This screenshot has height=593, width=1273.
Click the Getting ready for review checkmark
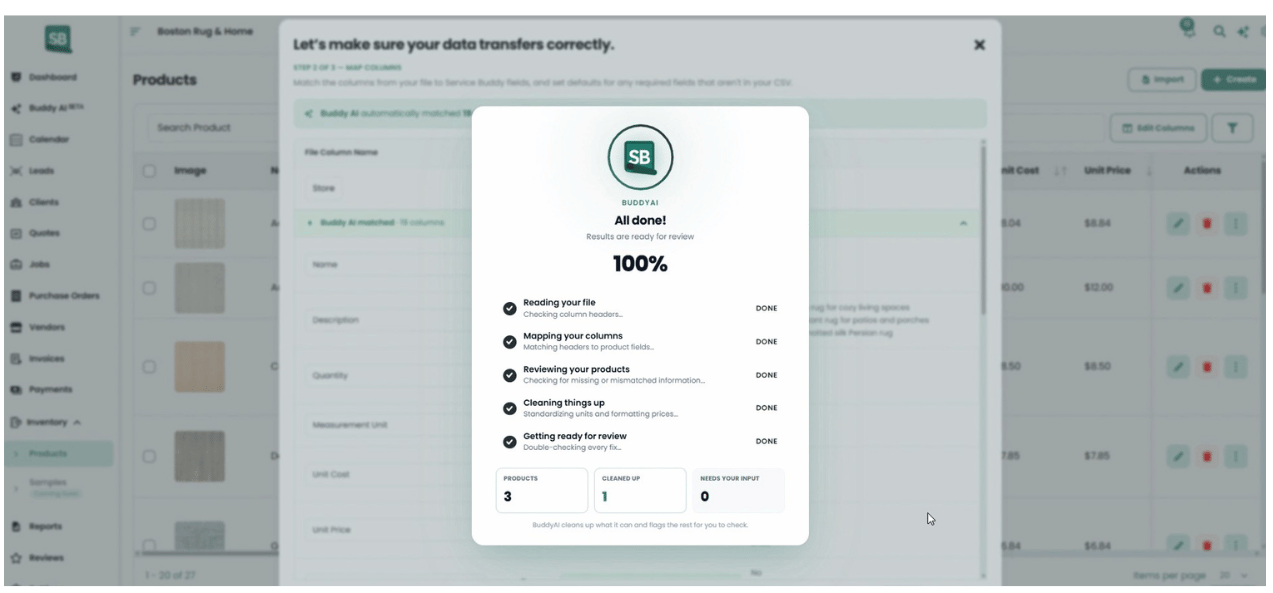coord(510,441)
